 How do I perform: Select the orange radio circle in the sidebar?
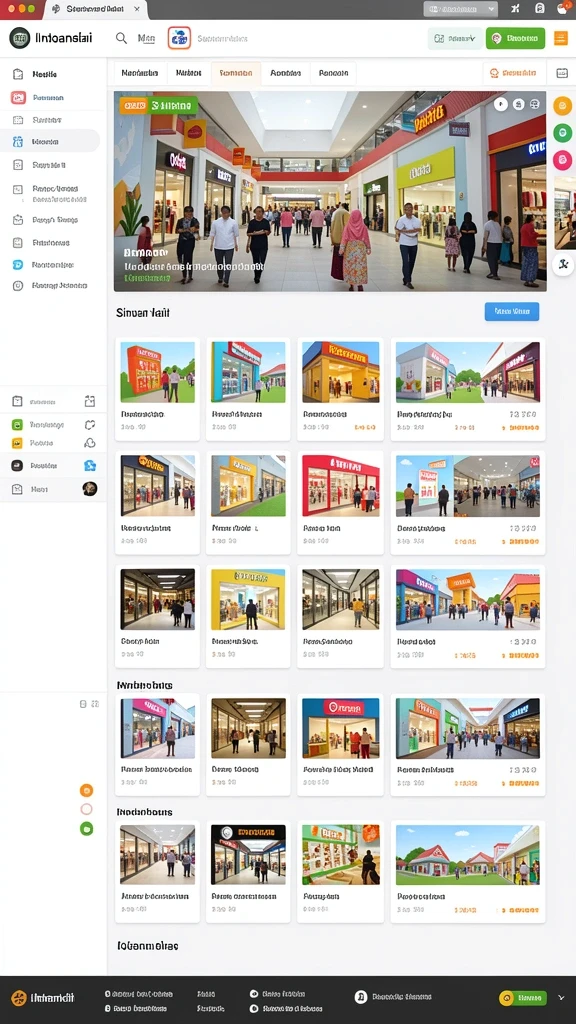pos(86,790)
